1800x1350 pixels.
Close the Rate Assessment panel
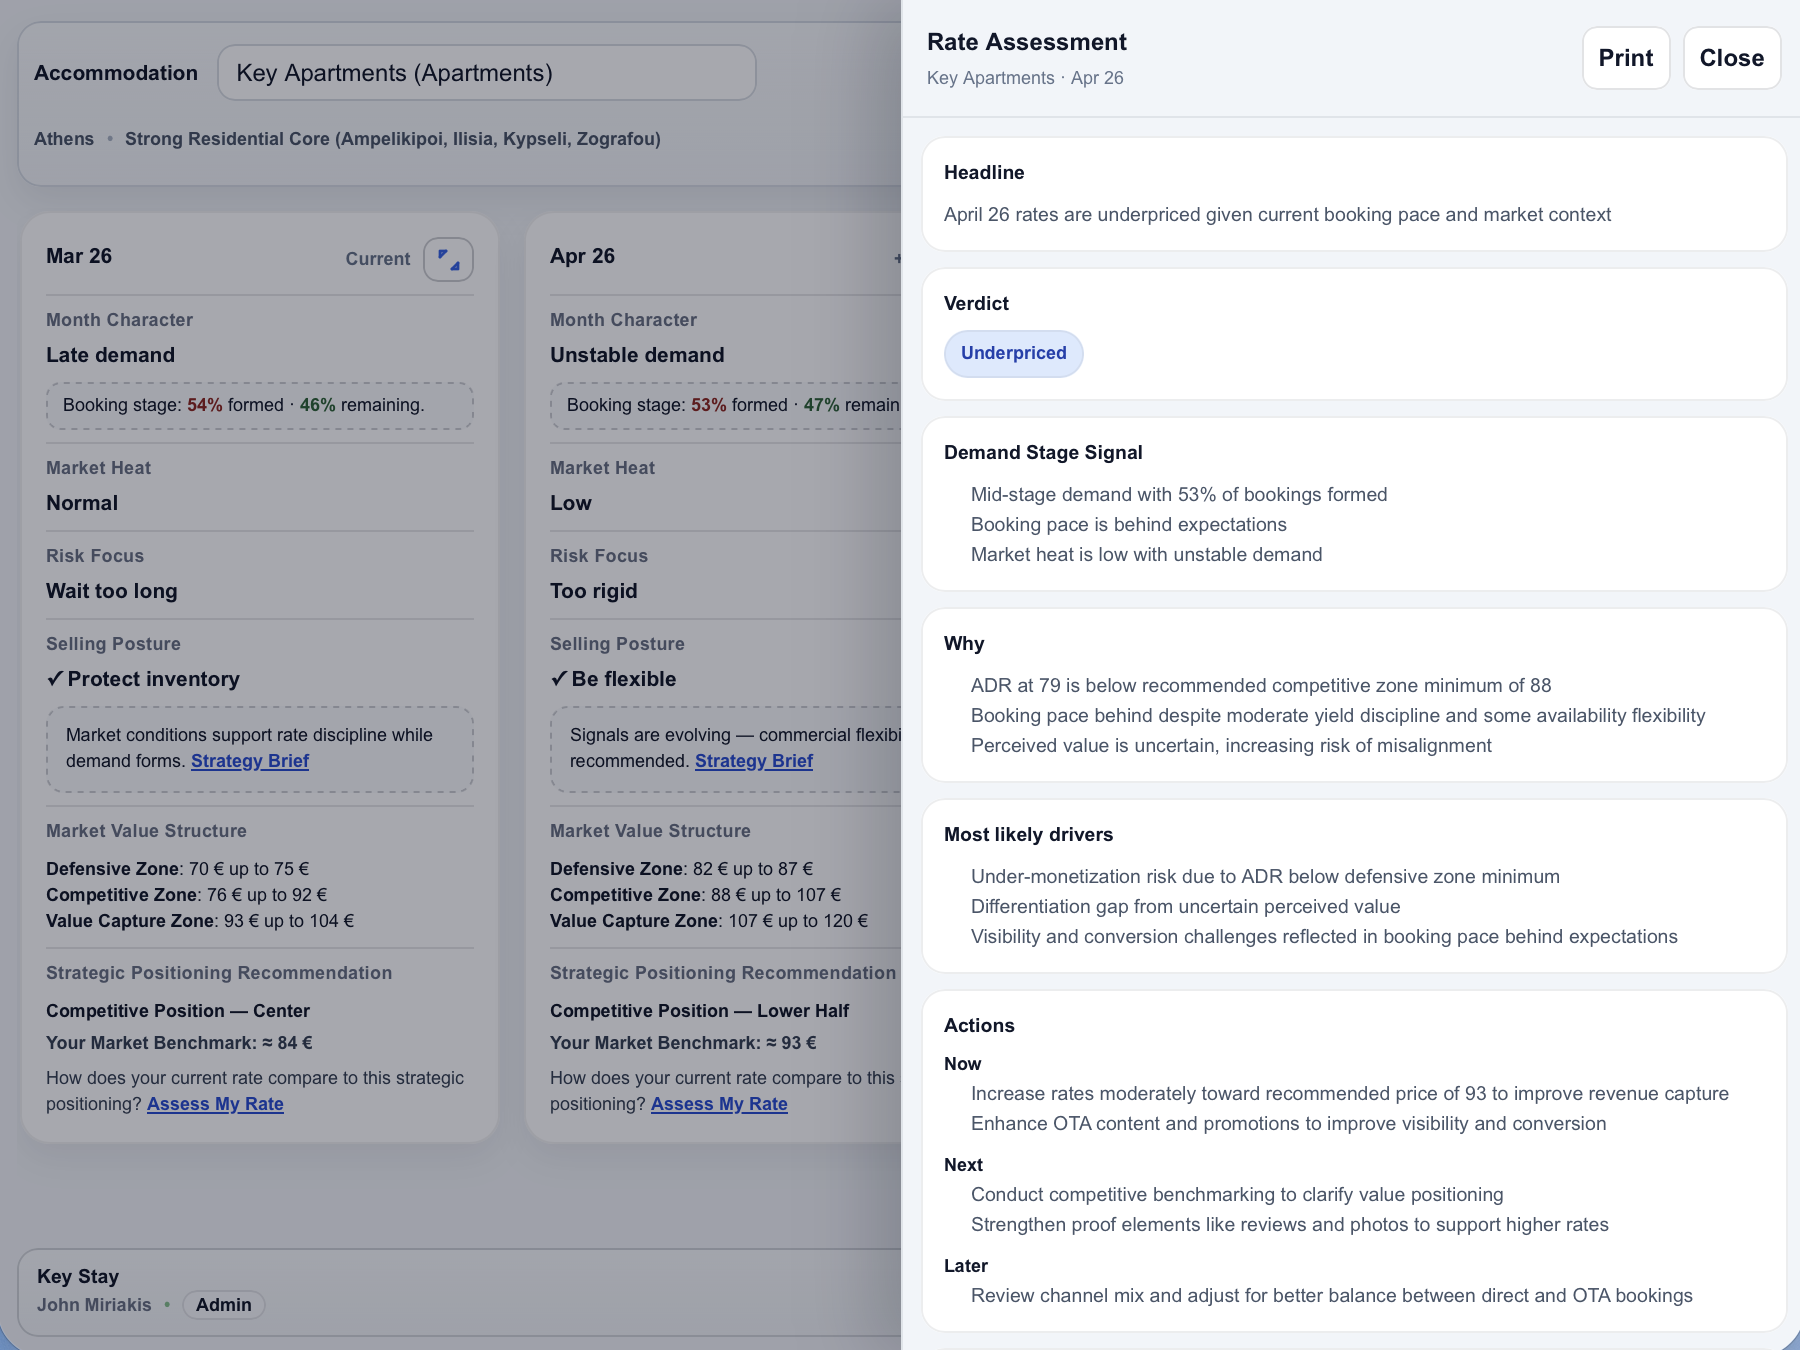click(x=1731, y=58)
